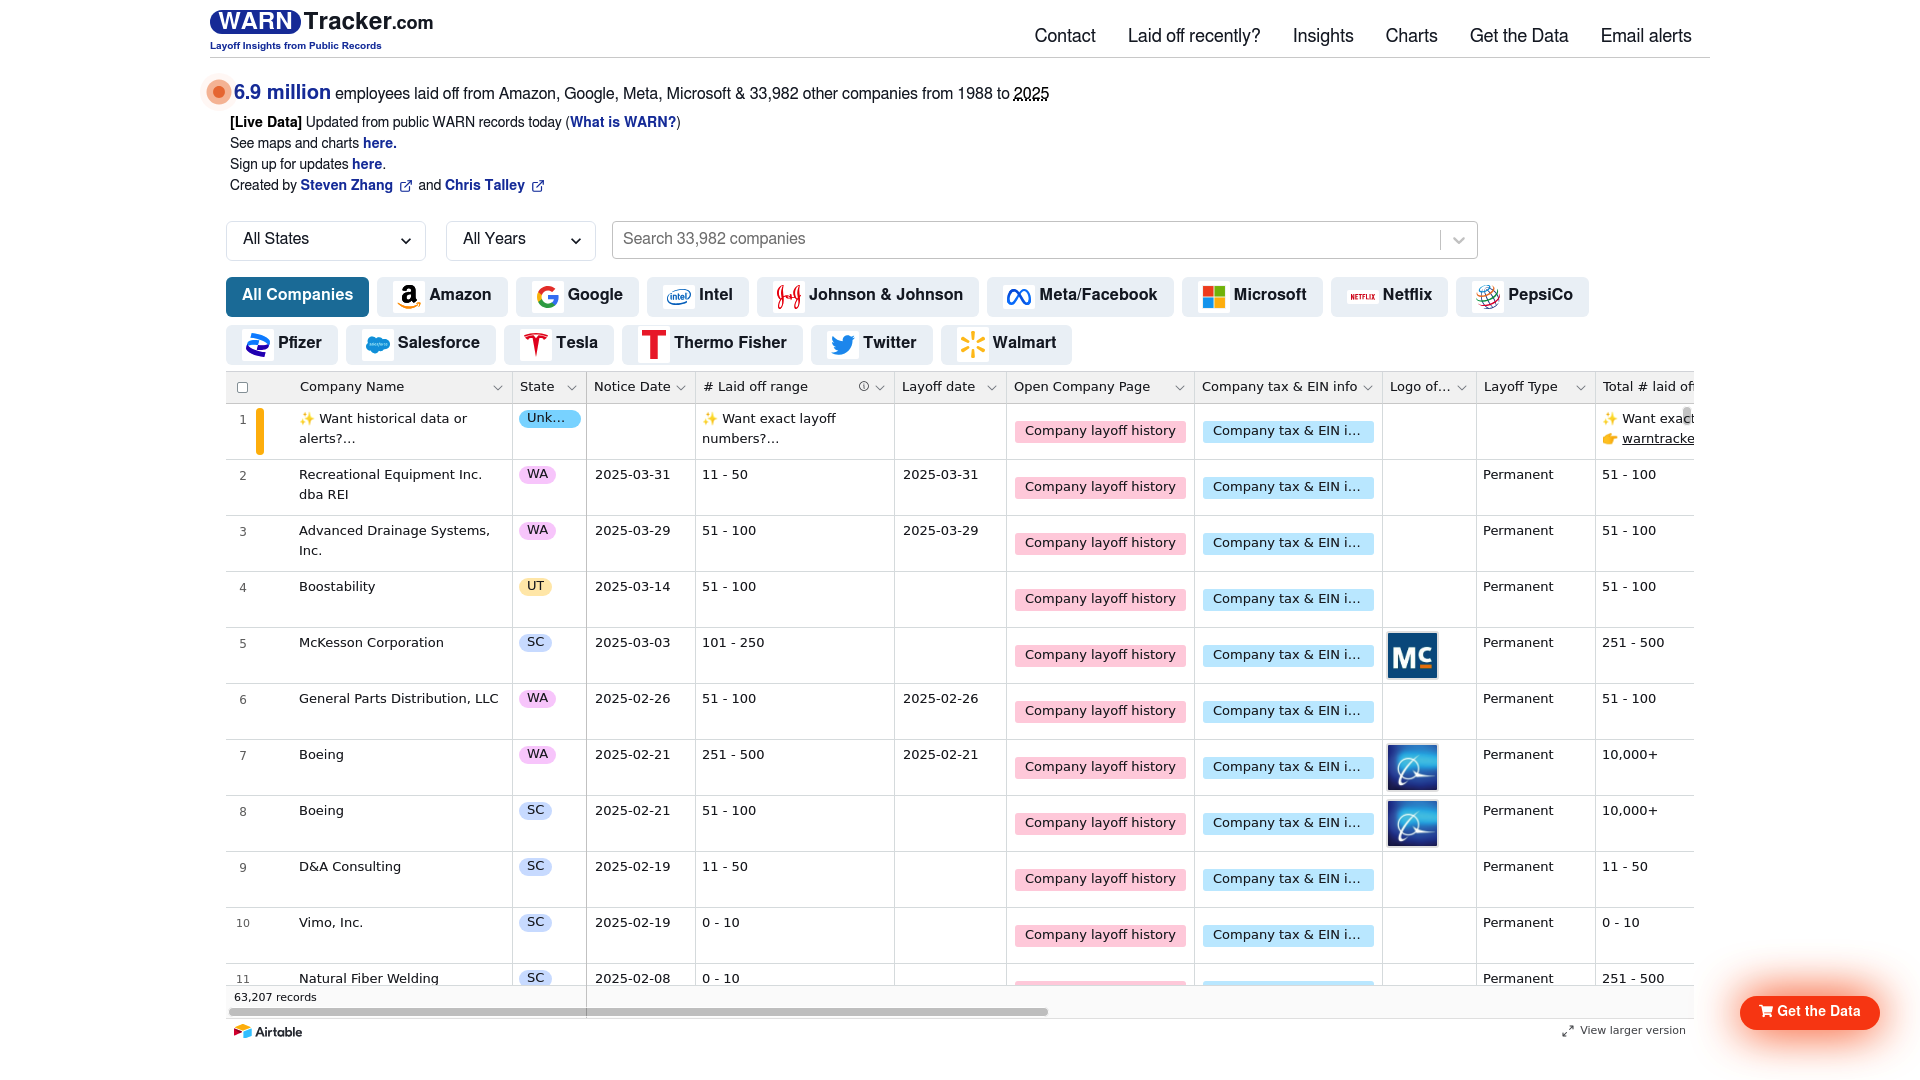This screenshot has height=1080, width=1920.
Task: Open Laid off recently? page
Action: point(1194,36)
